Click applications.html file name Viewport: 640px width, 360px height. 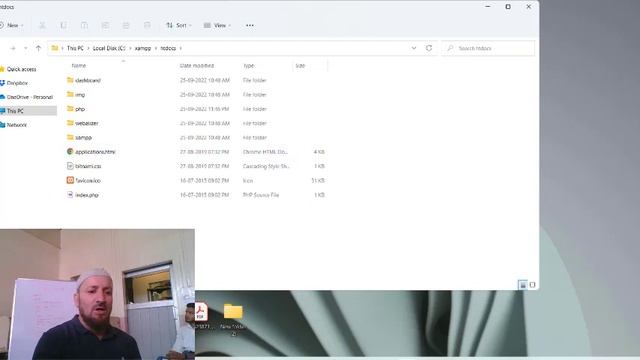[95, 152]
